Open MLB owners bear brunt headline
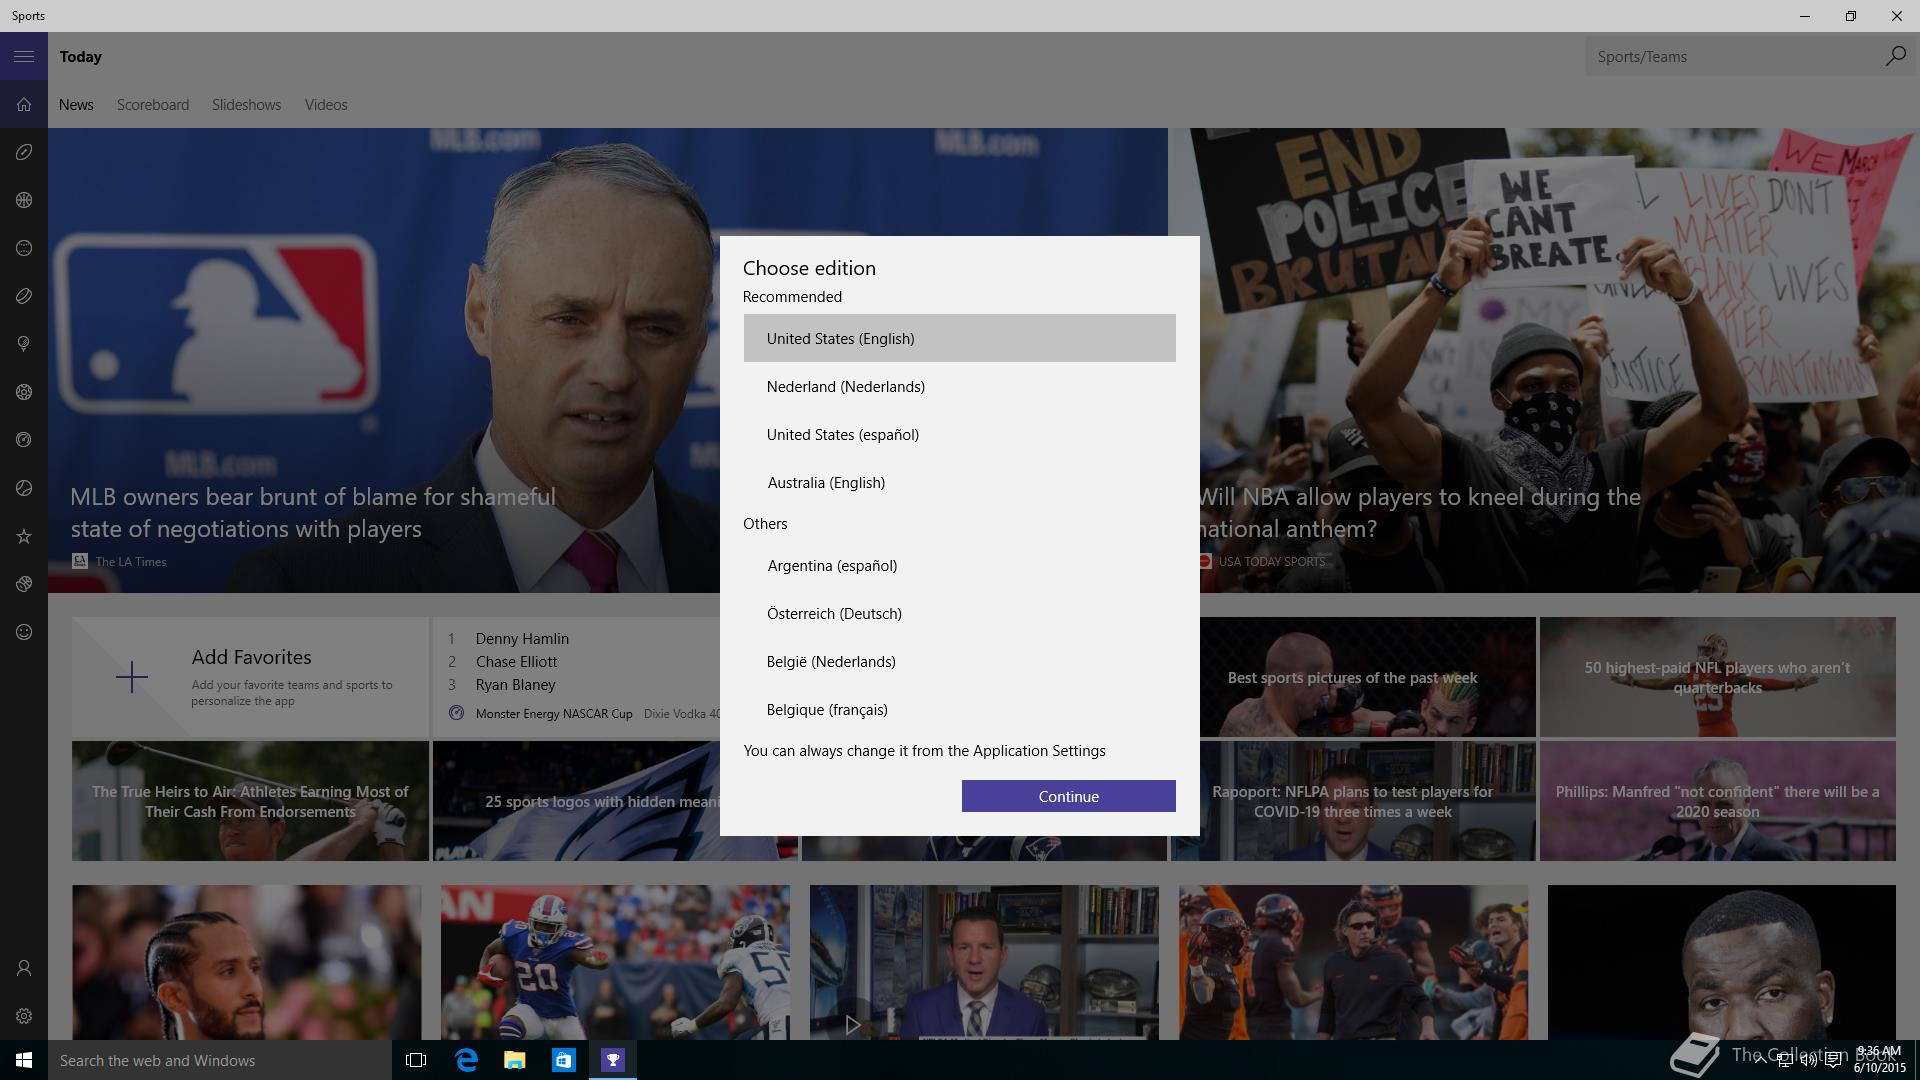Viewport: 1920px width, 1080px height. point(312,512)
